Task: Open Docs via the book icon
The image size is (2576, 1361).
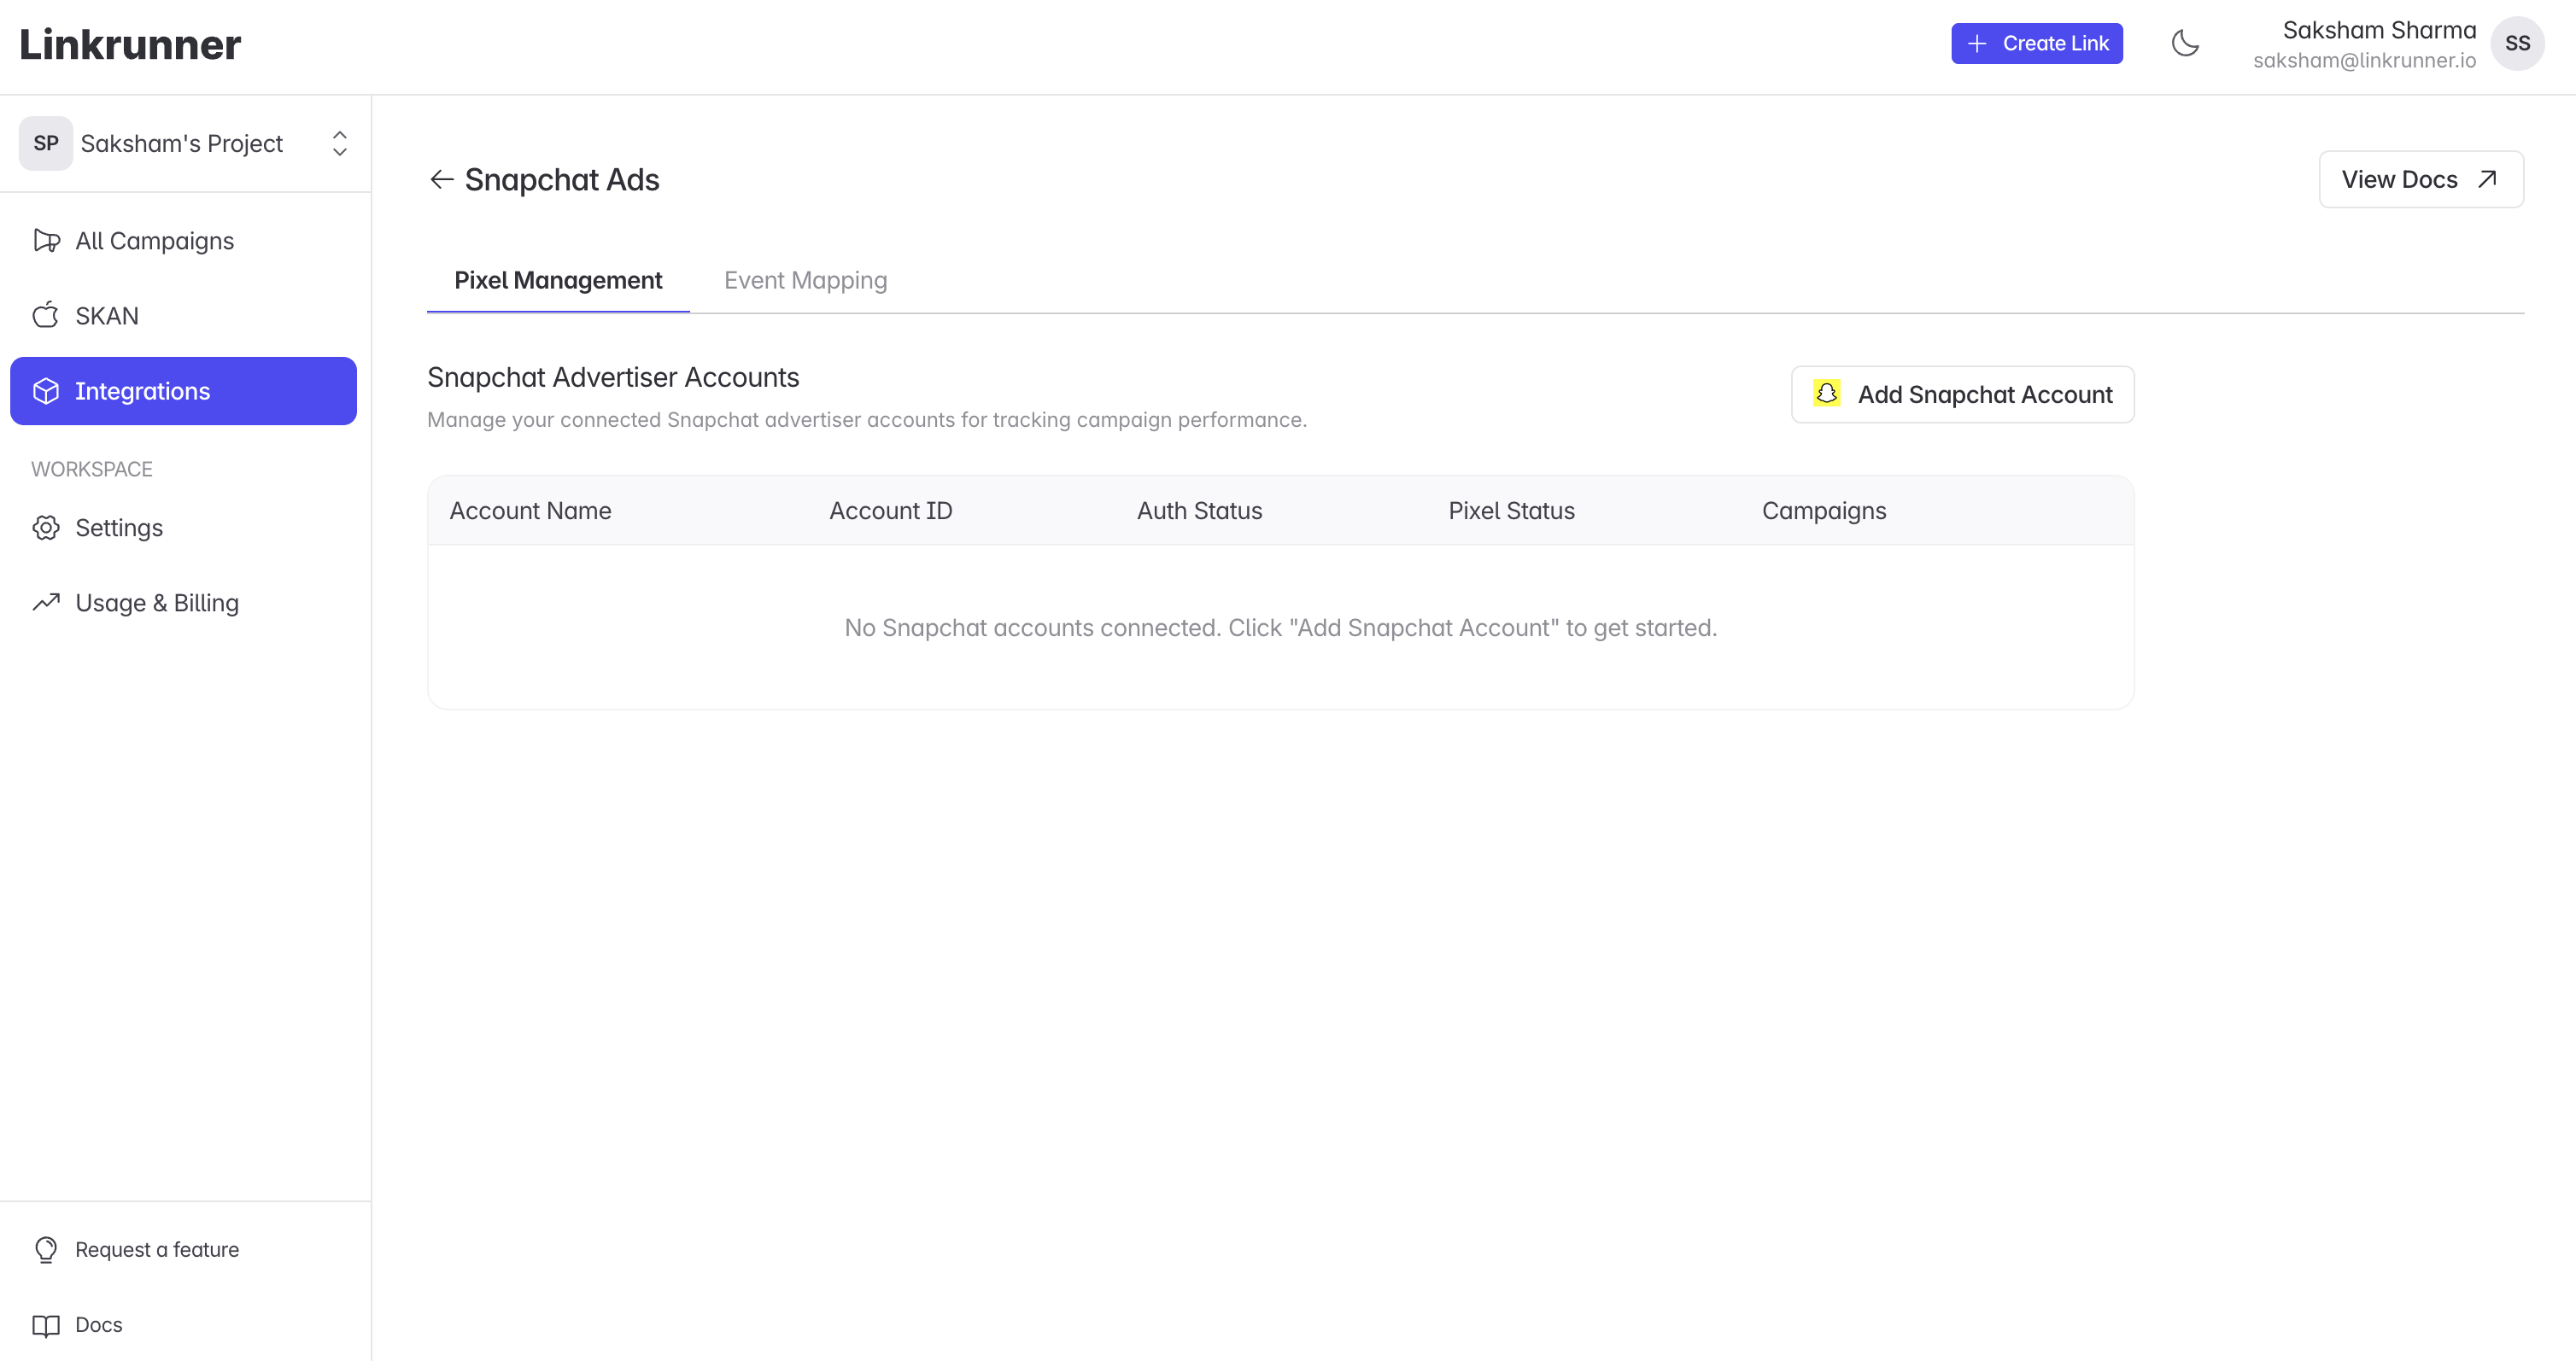Action: coord(46,1324)
